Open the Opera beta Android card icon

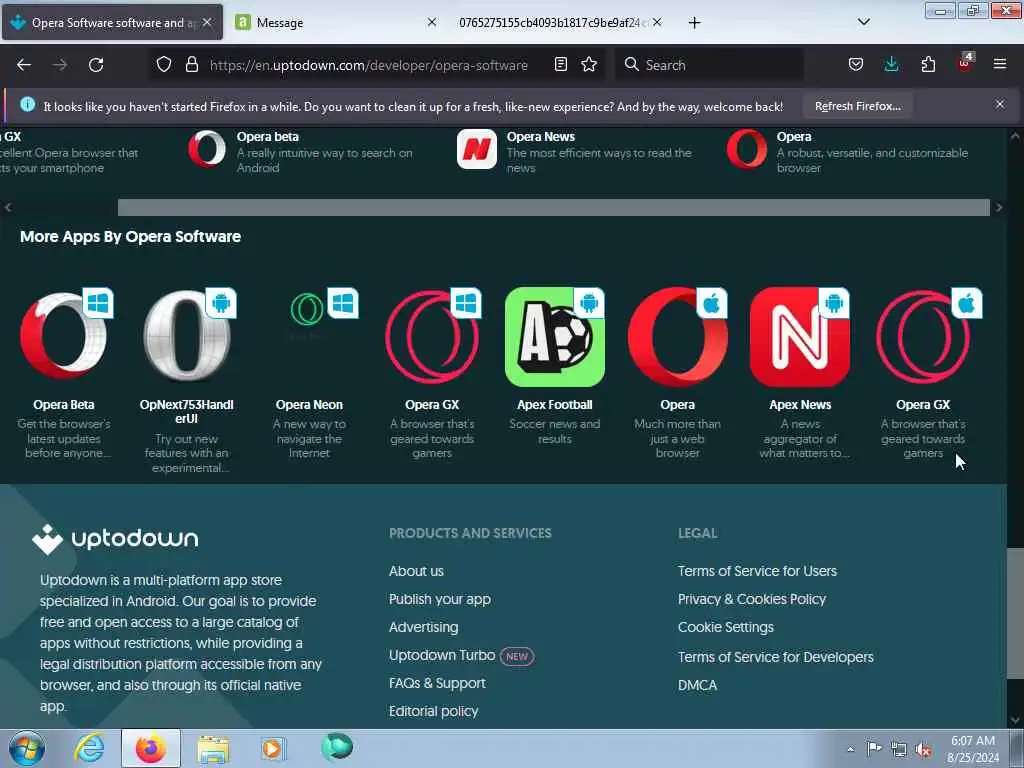[x=207, y=150]
